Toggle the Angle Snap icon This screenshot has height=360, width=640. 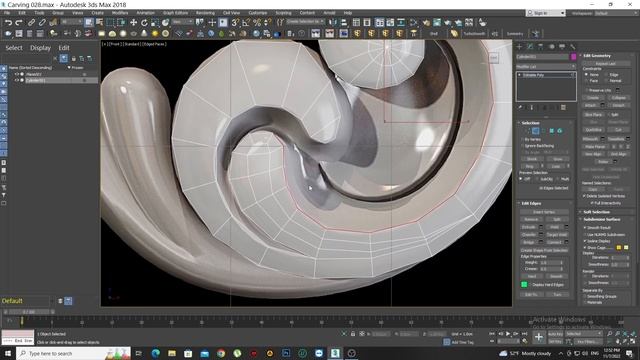click(246, 22)
